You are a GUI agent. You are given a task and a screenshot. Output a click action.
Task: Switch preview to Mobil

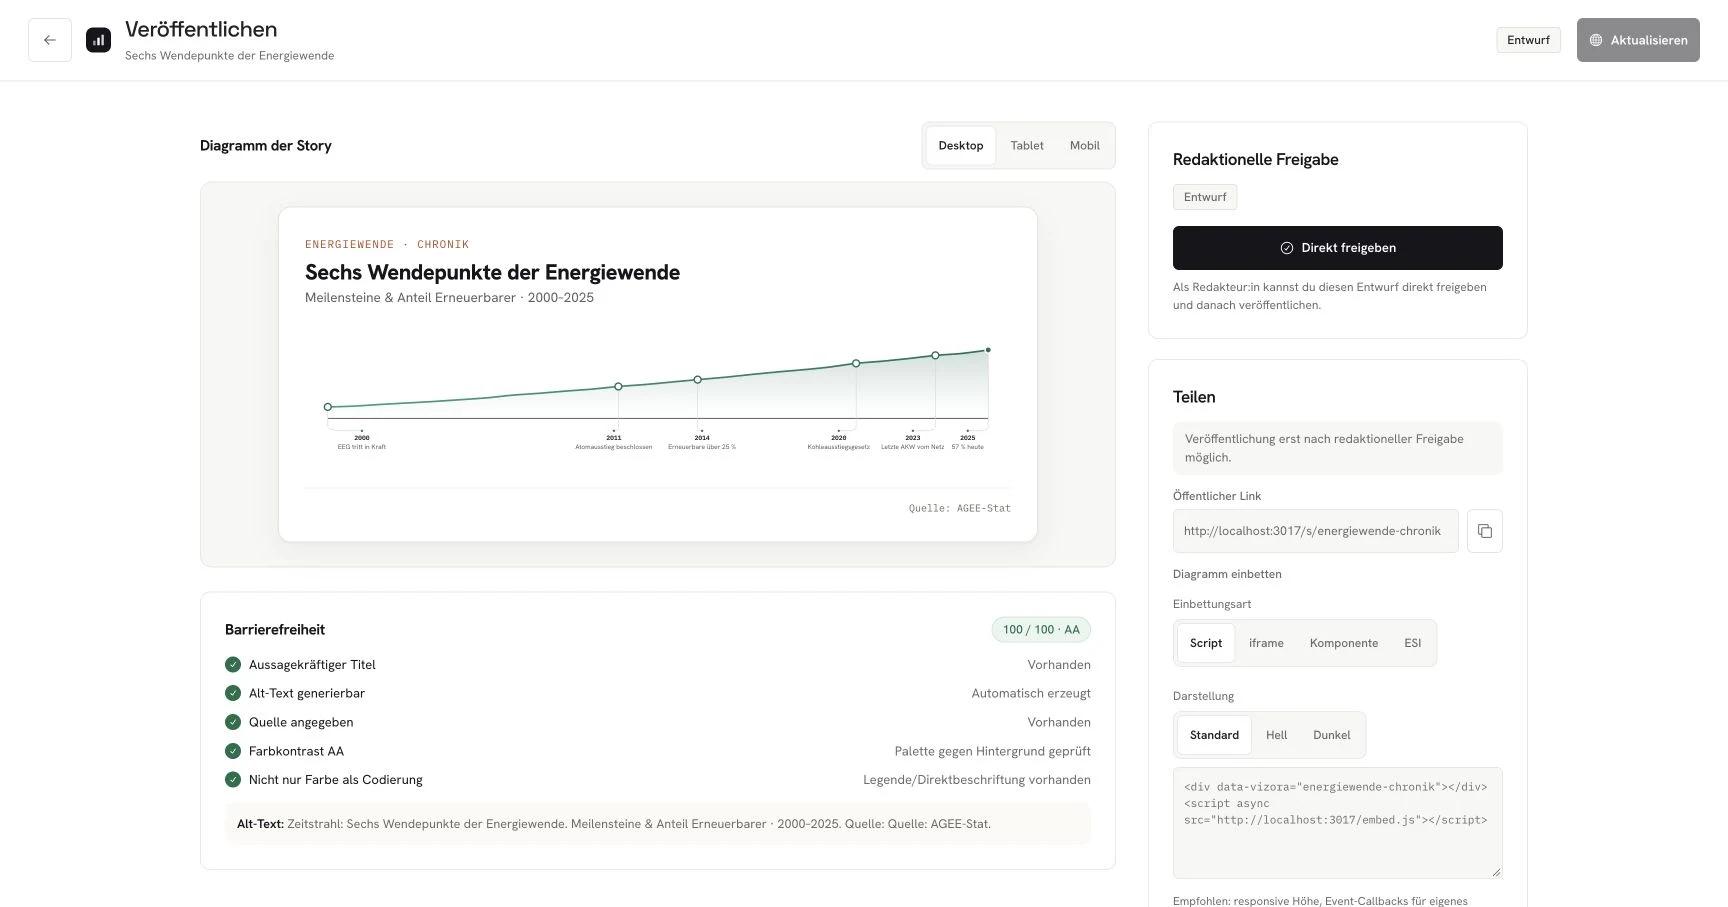coord(1085,146)
